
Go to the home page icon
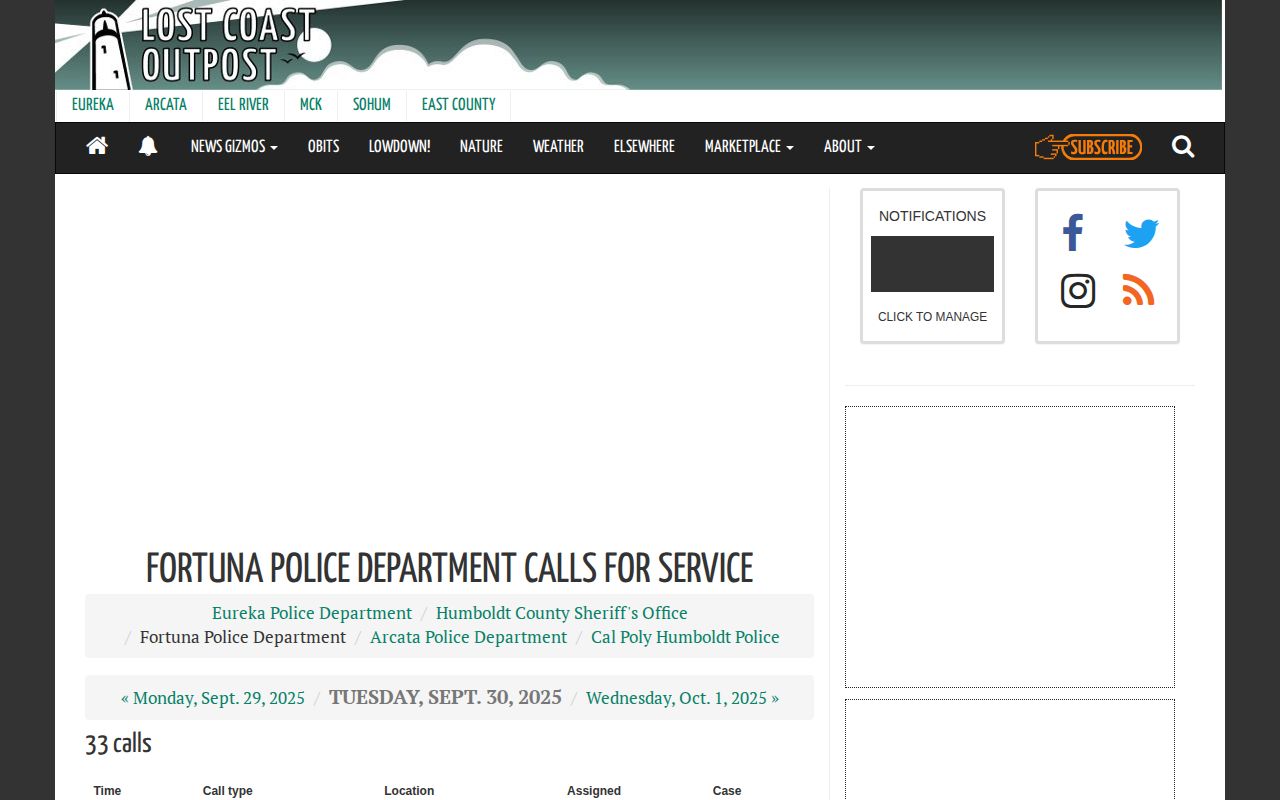pyautogui.click(x=97, y=146)
